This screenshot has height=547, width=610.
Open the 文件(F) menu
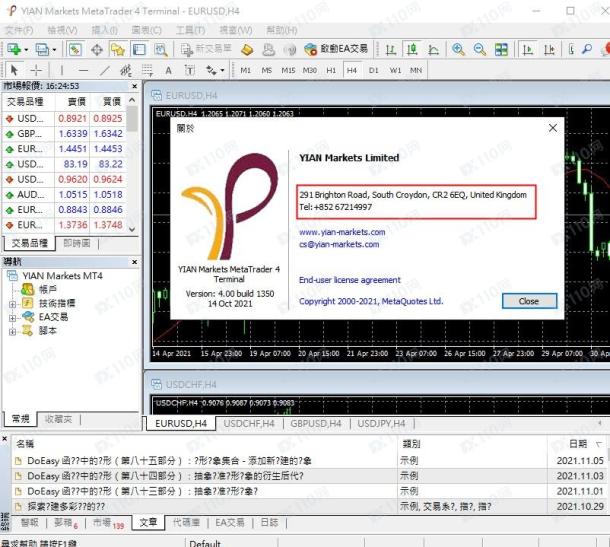19,30
